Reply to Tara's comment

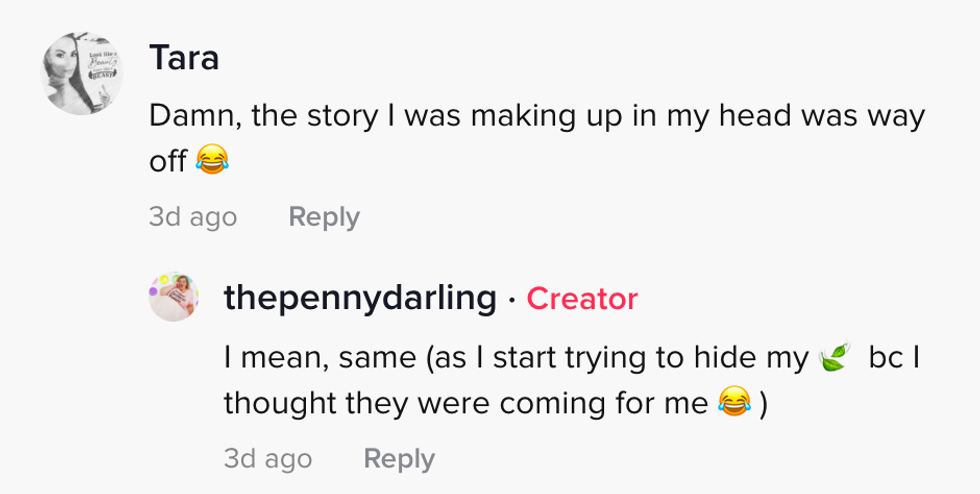pos(323,217)
